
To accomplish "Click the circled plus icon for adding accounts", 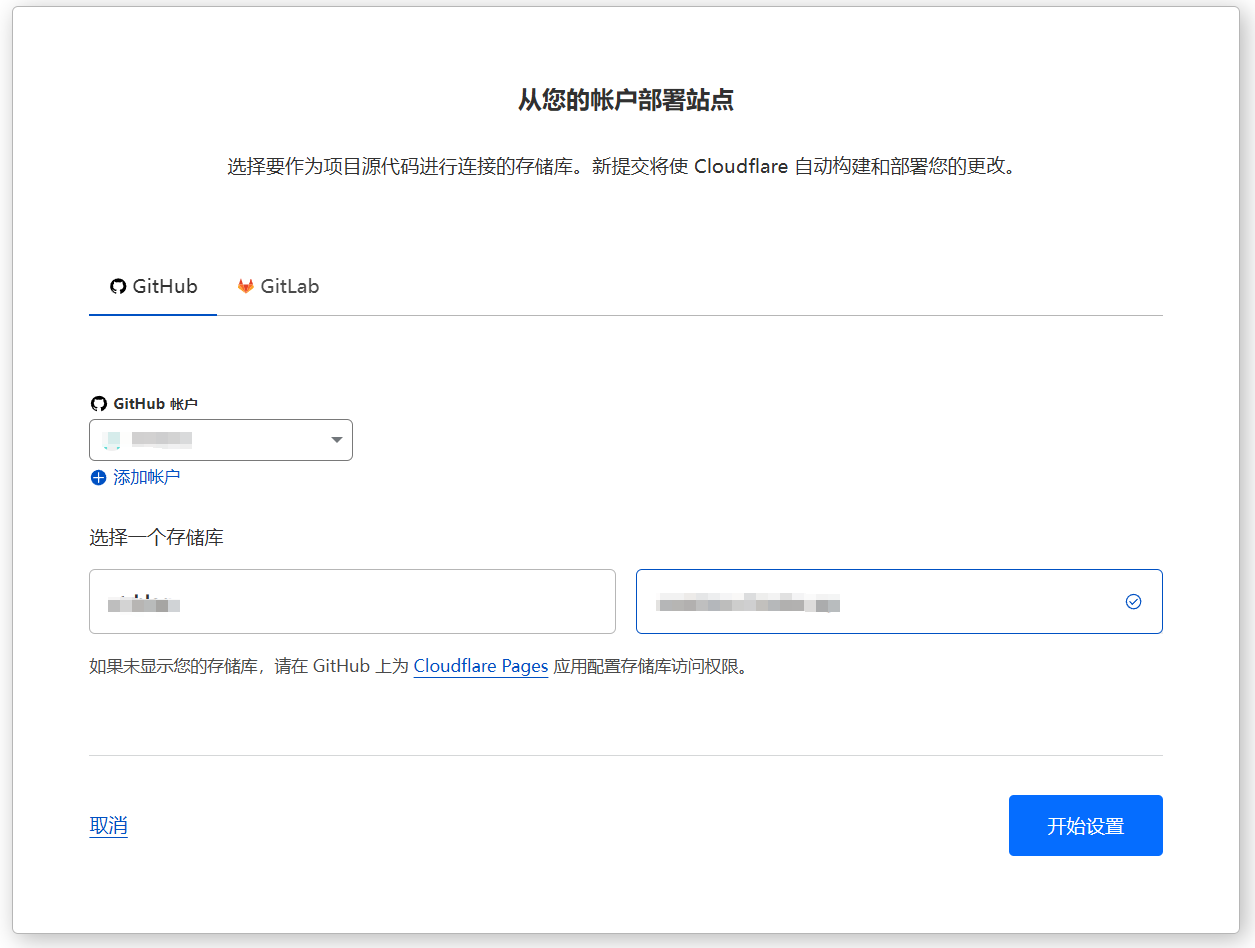I will coord(97,477).
